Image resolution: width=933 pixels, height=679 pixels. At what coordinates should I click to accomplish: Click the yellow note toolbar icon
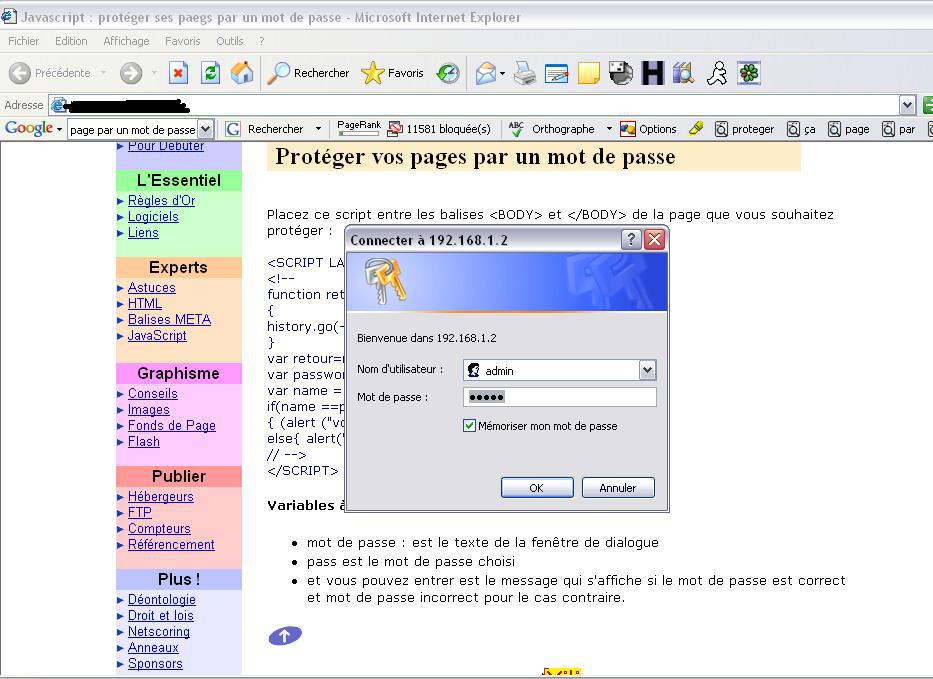(x=588, y=73)
